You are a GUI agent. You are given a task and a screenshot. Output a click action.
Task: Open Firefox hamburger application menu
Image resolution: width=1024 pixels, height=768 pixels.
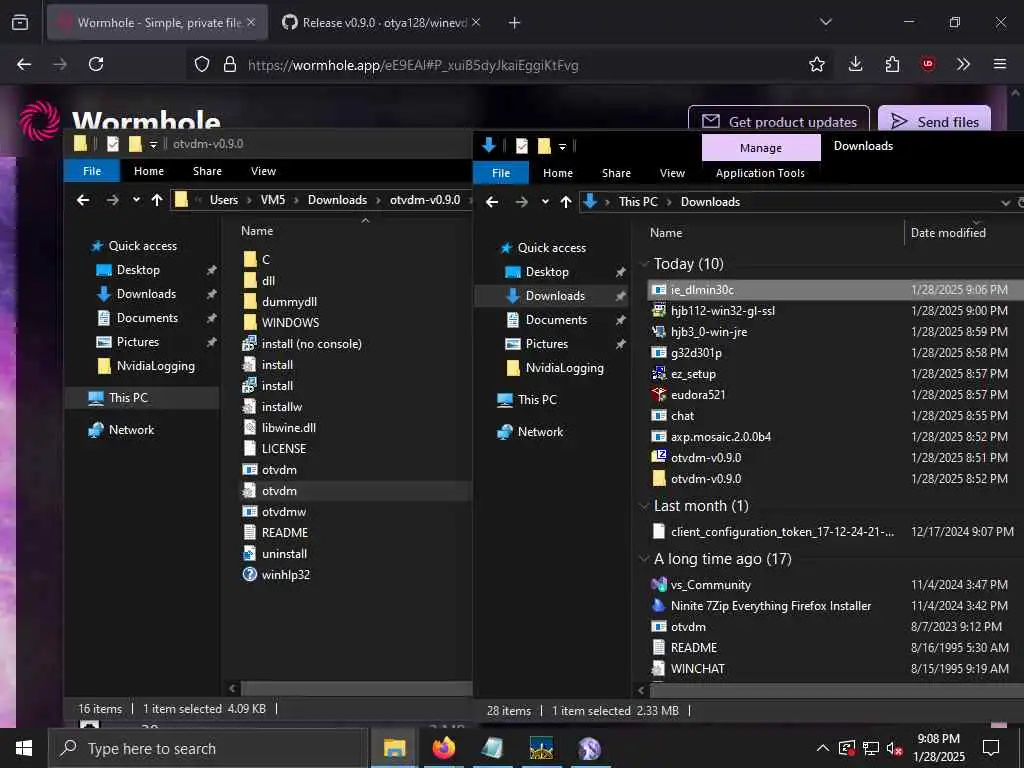(x=999, y=64)
